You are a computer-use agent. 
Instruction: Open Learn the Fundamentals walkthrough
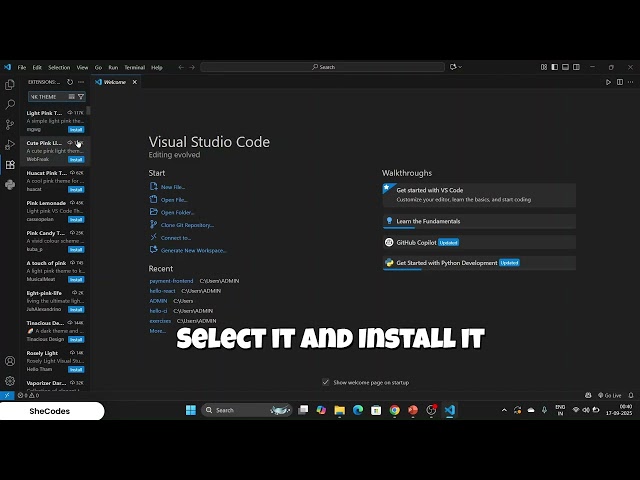479,221
